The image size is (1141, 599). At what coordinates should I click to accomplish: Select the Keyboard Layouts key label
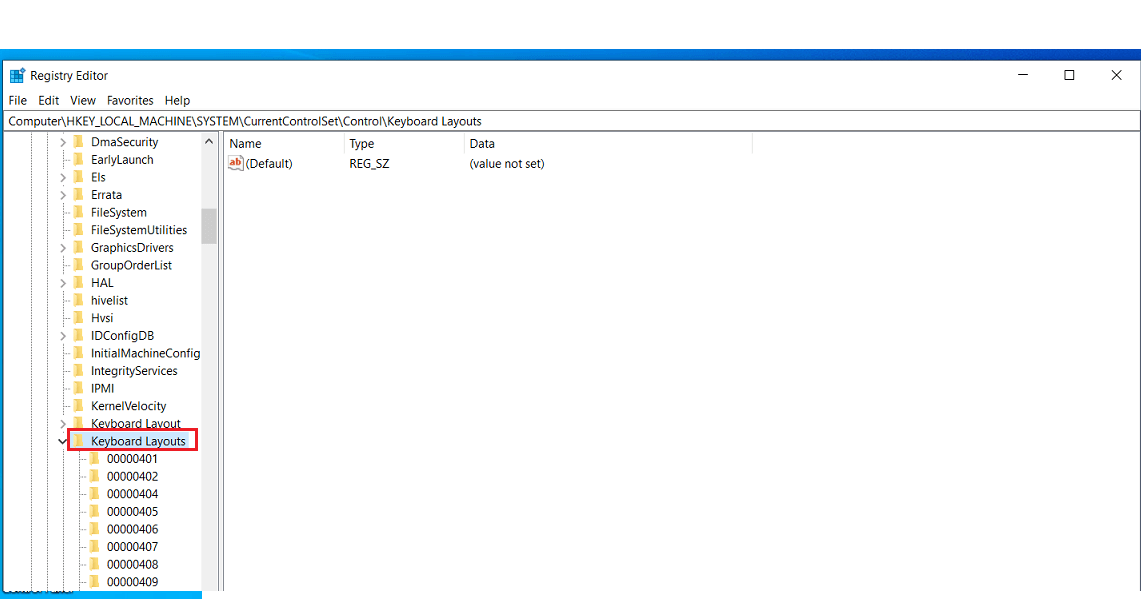click(x=138, y=441)
